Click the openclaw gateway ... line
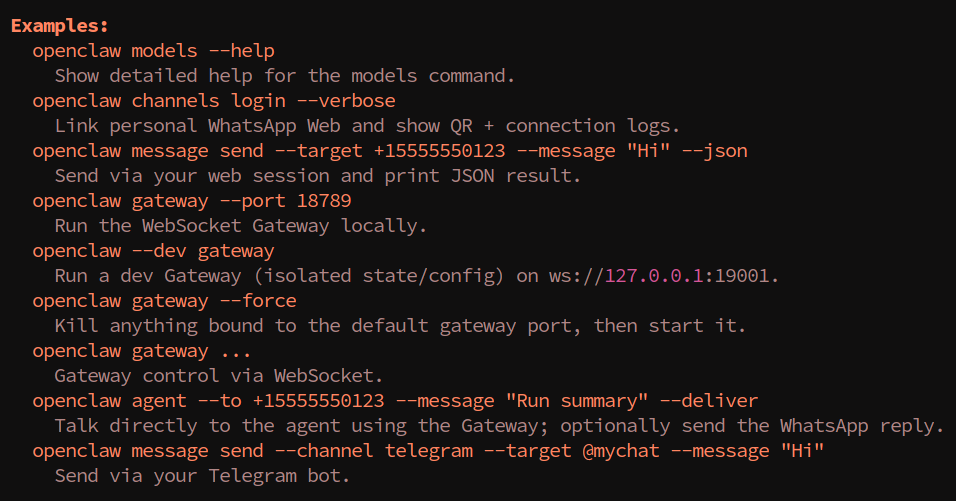The width and height of the screenshot is (956, 501). tap(142, 350)
